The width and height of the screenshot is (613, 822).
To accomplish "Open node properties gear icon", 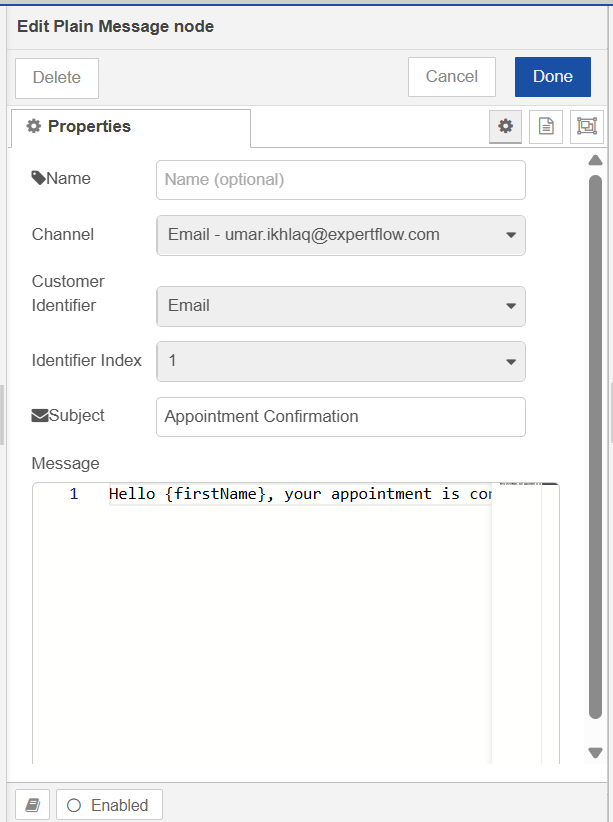I will 506,126.
